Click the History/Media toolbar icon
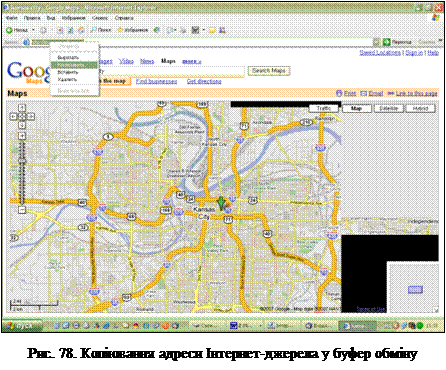446x370 pixels. pyautogui.click(x=157, y=30)
